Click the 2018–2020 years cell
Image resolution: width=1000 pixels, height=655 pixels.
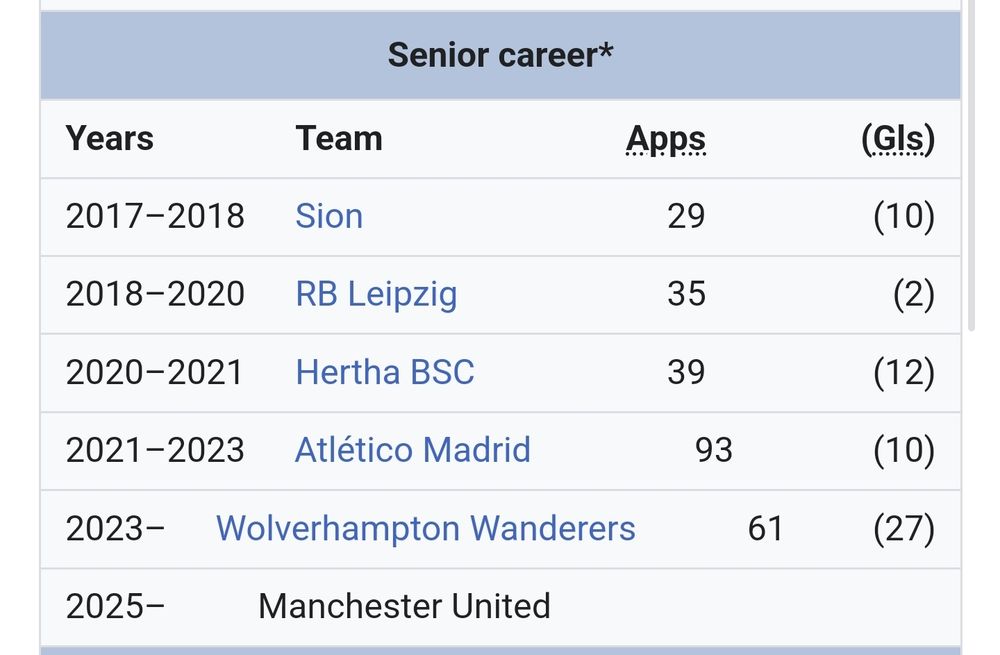pyautogui.click(x=155, y=295)
